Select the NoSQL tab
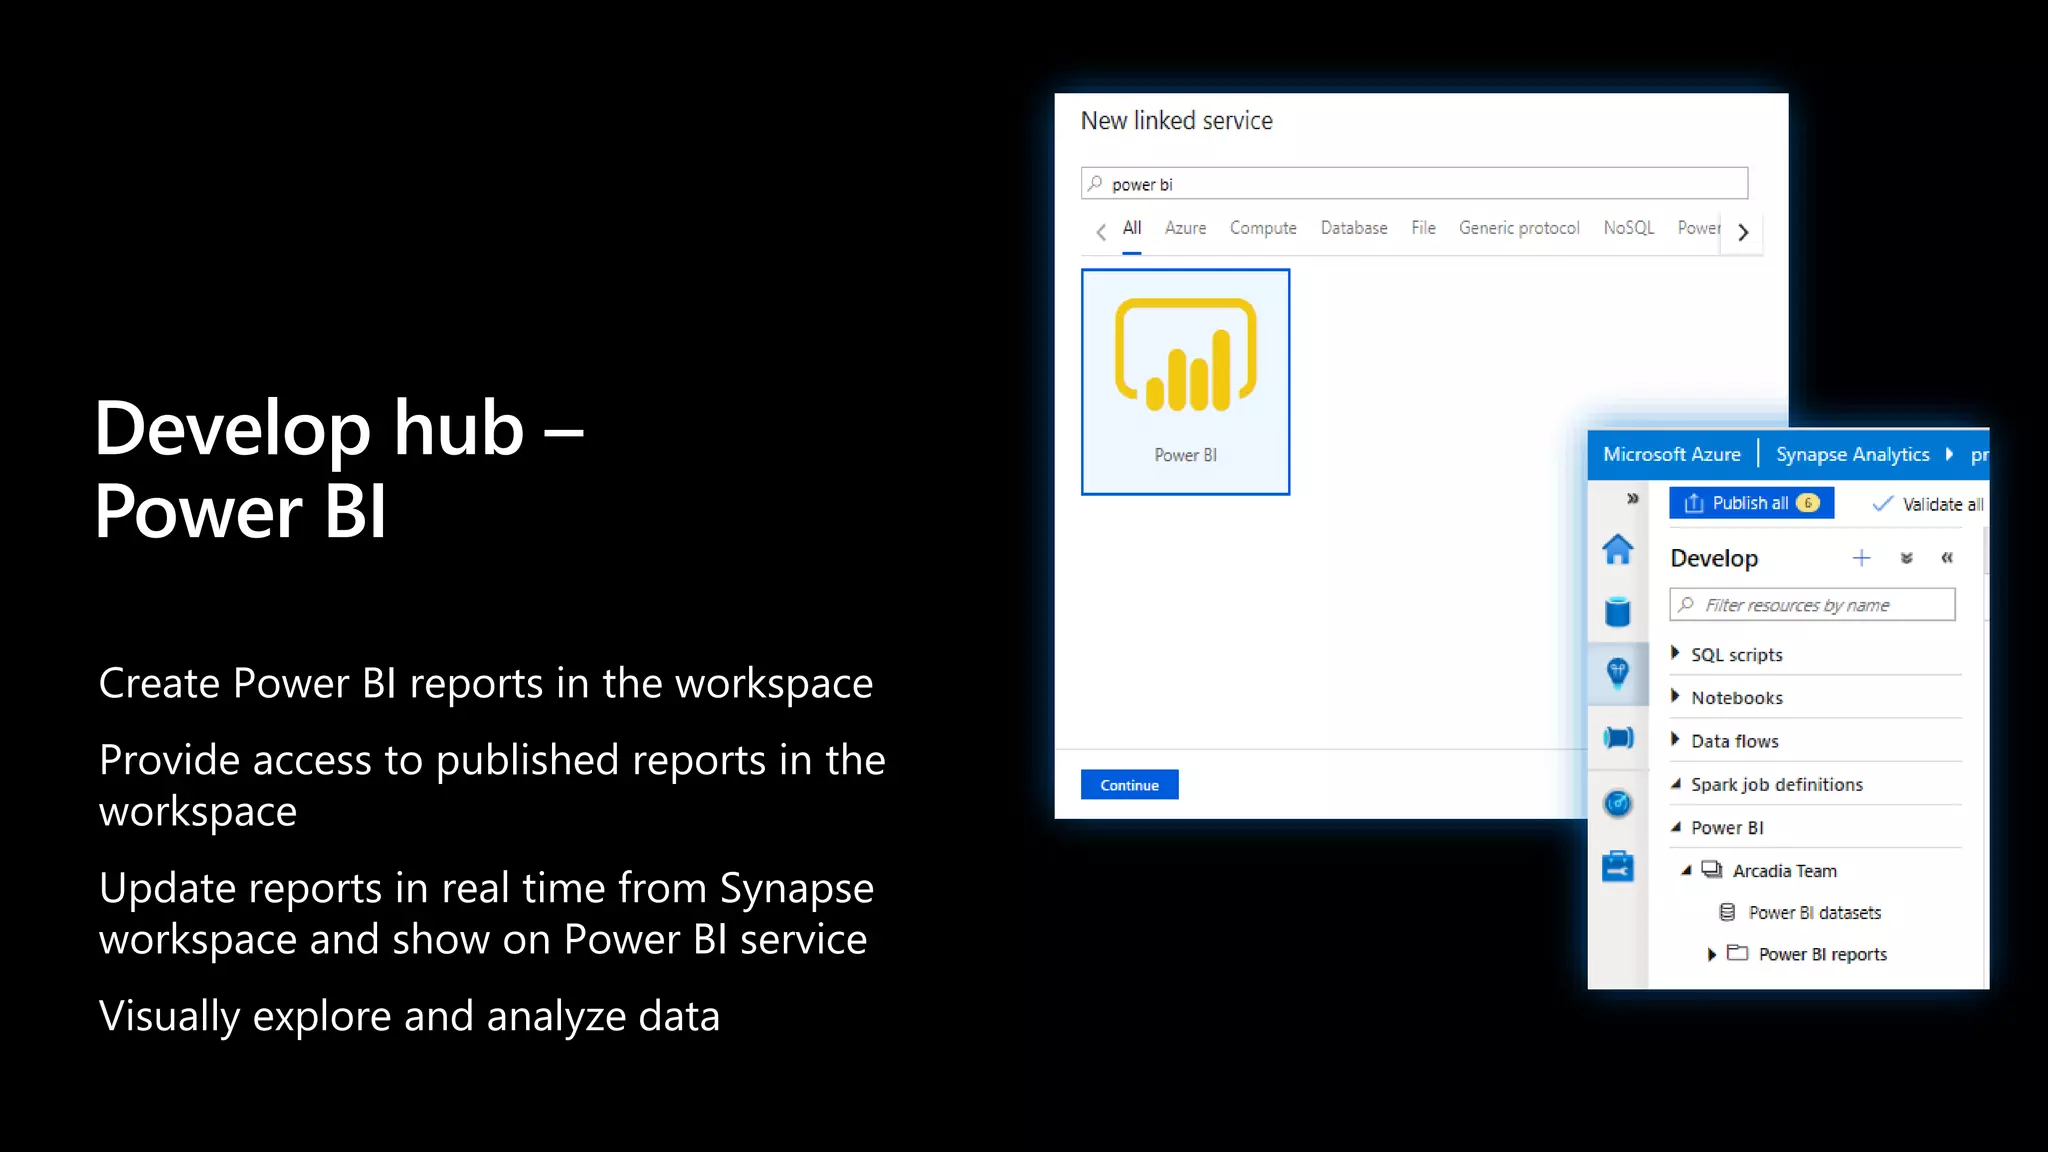The image size is (2048, 1152). coord(1629,228)
